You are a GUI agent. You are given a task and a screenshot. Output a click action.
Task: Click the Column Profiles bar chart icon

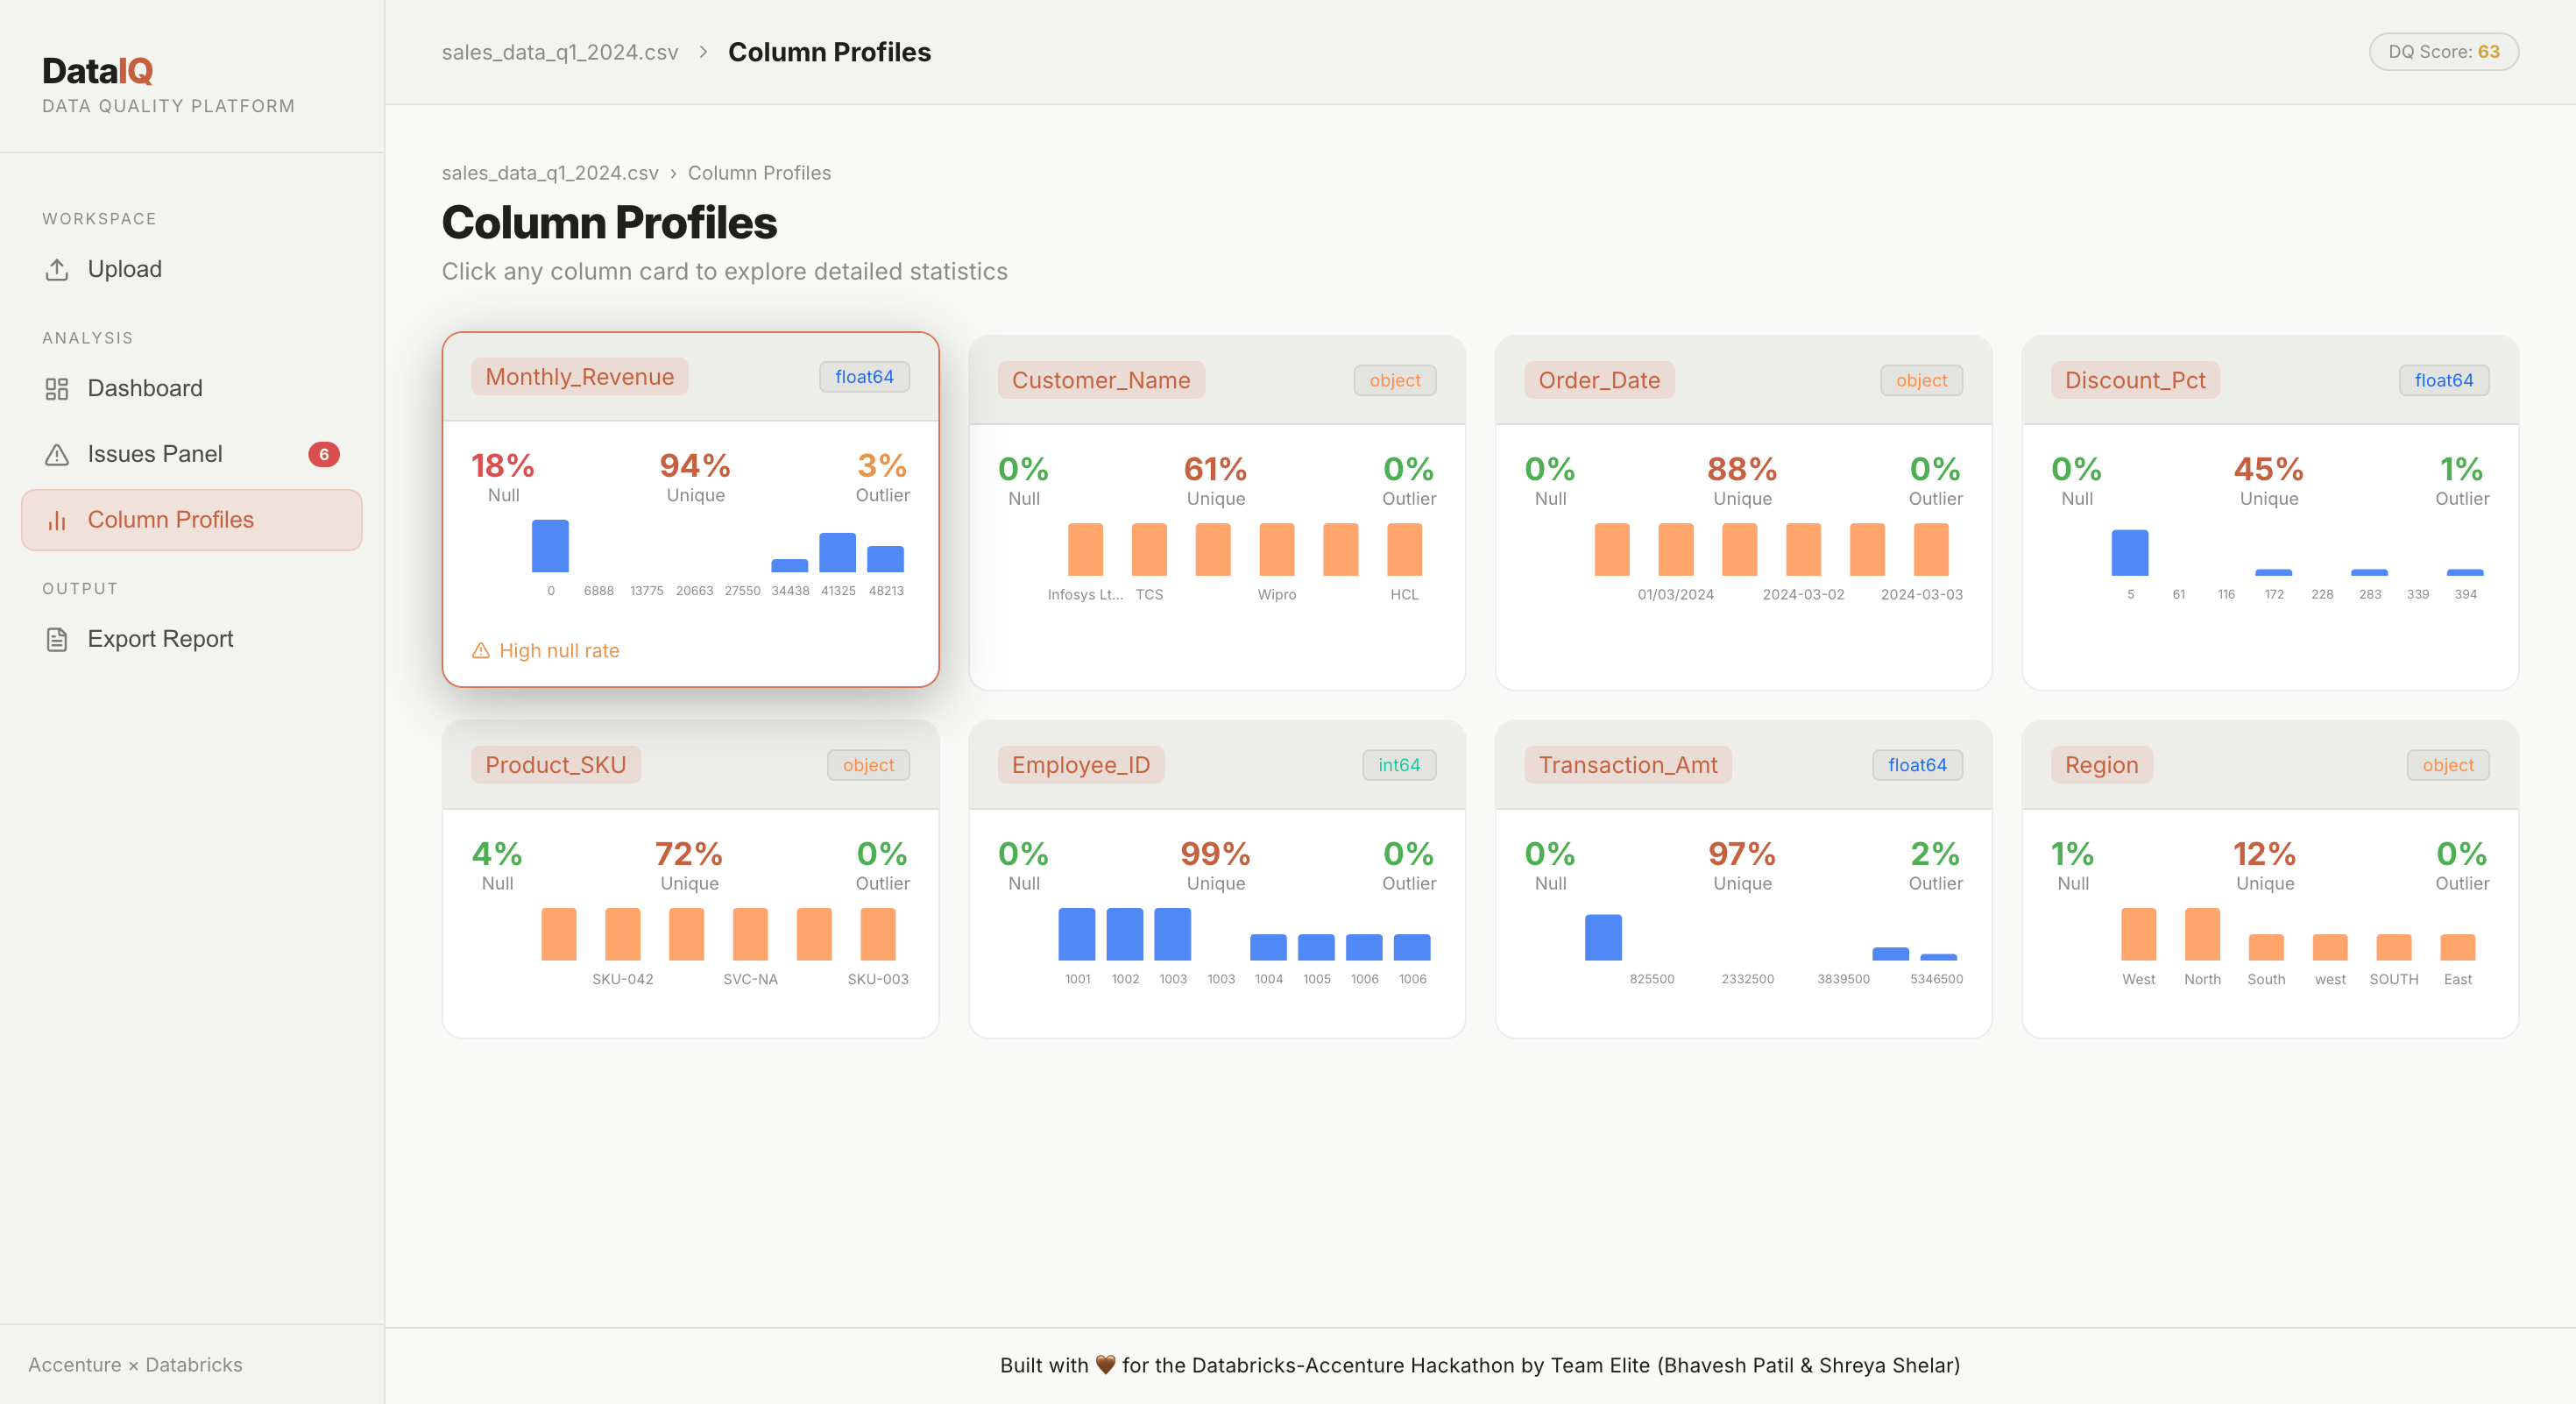pos(57,520)
